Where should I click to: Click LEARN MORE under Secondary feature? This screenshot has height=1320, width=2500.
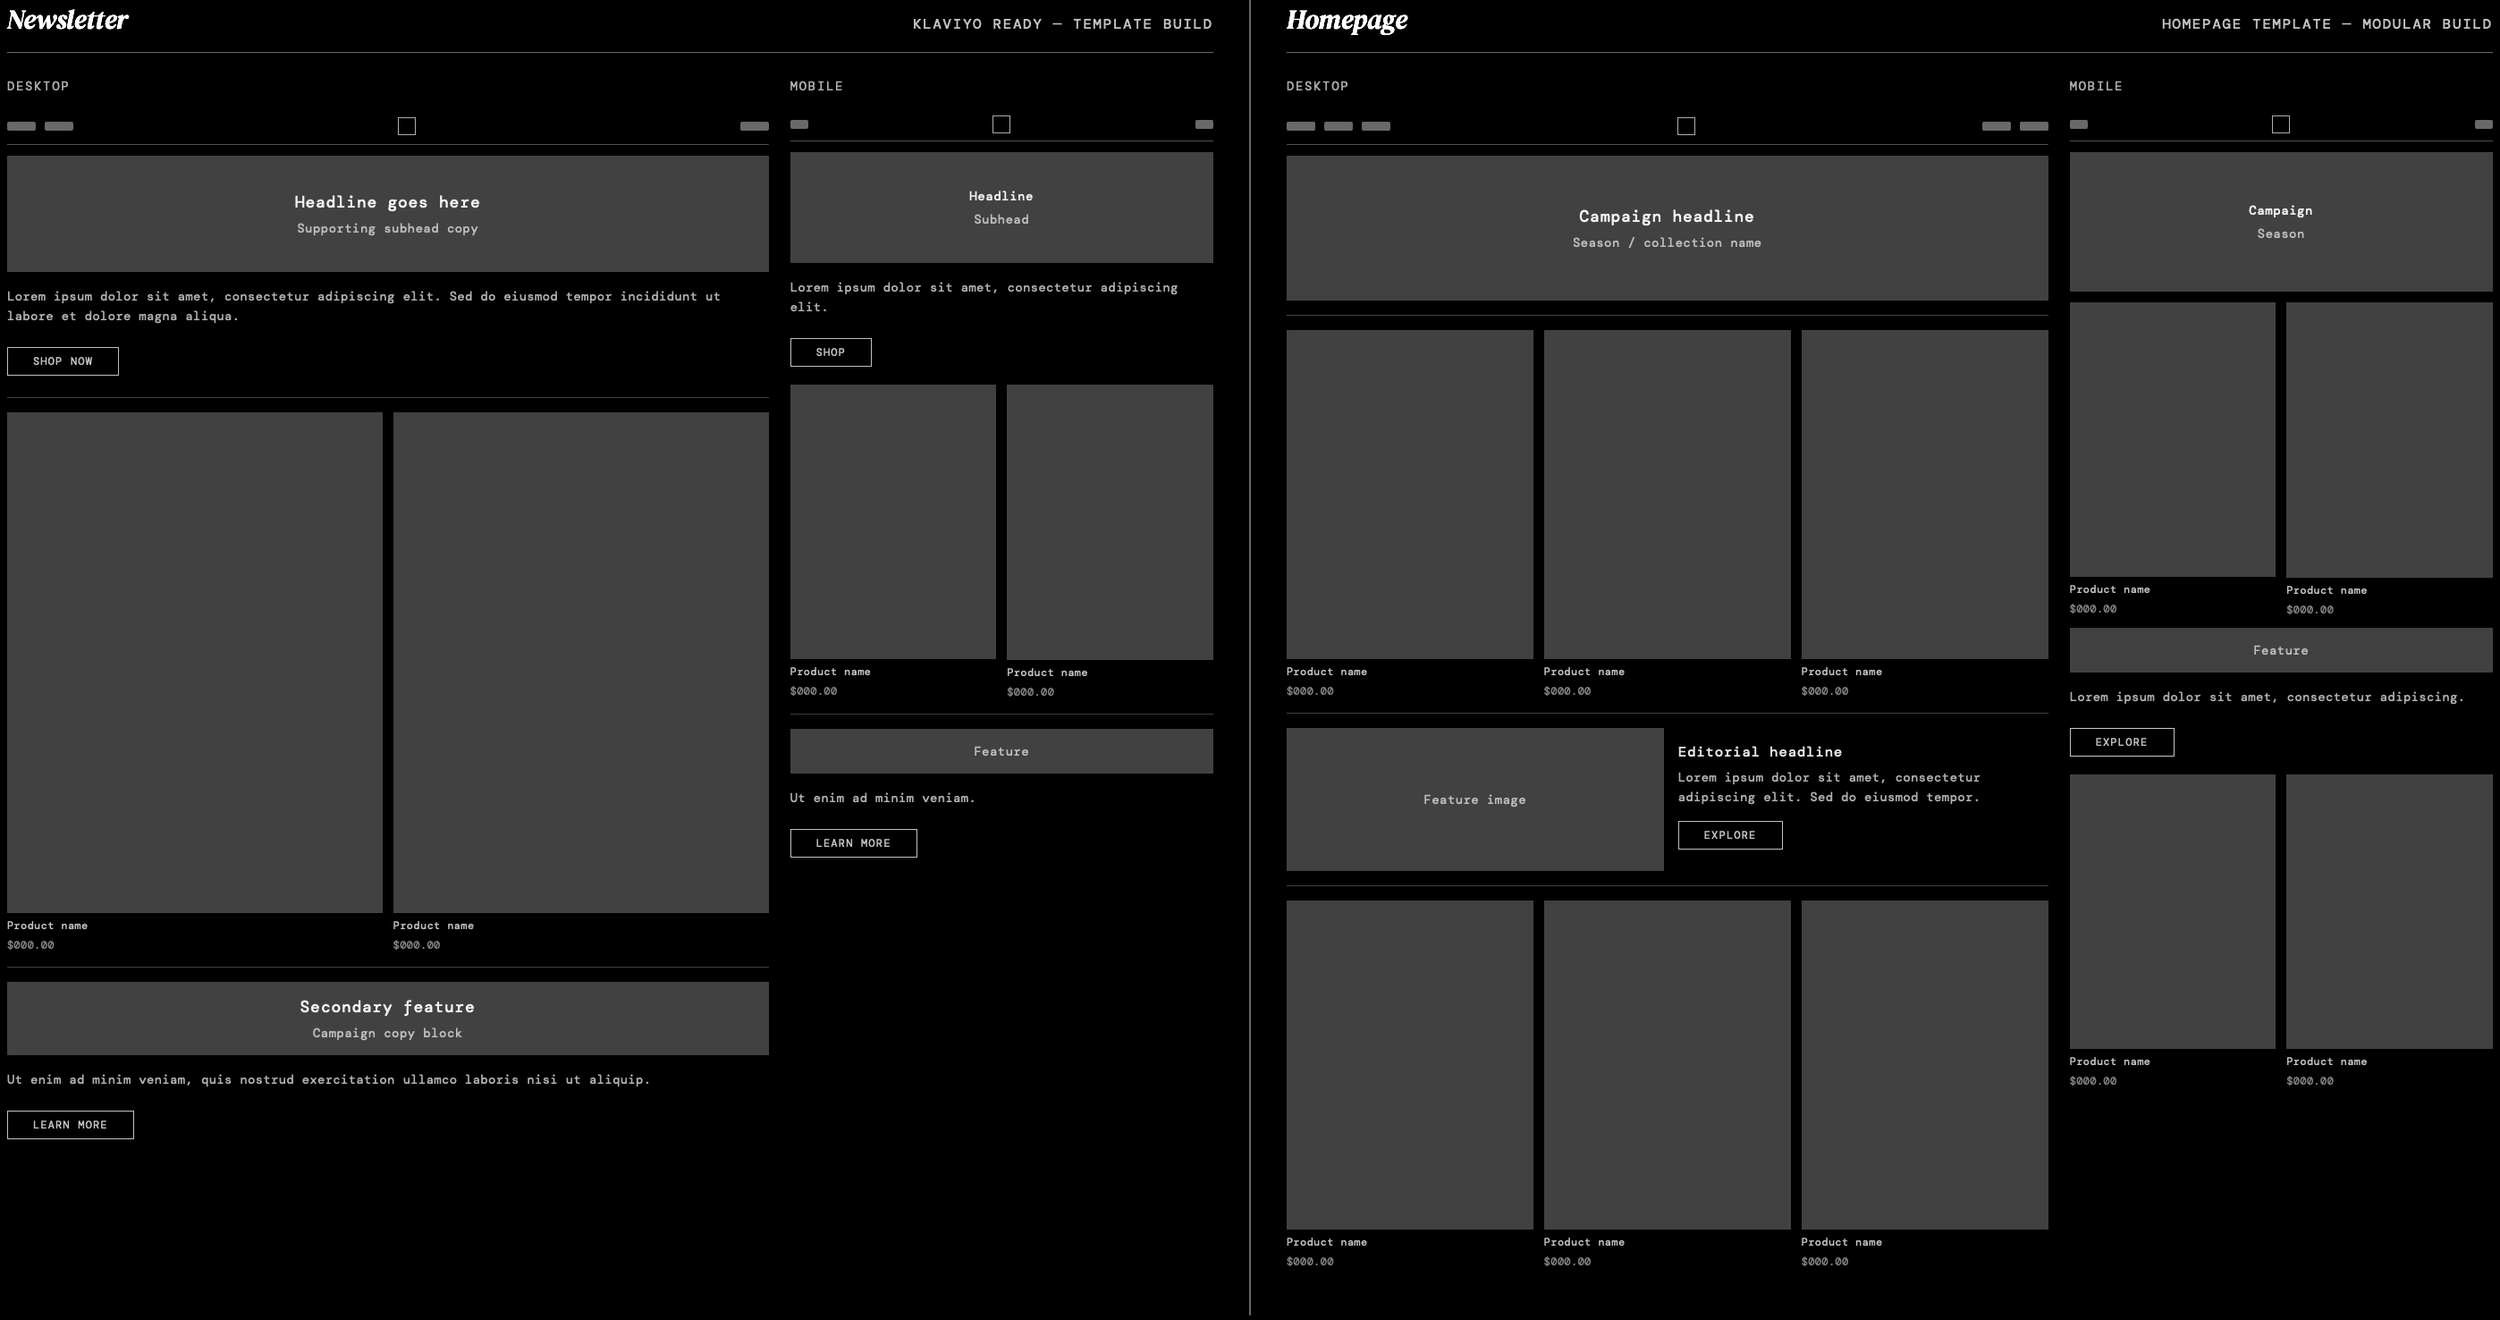pyautogui.click(x=70, y=1124)
